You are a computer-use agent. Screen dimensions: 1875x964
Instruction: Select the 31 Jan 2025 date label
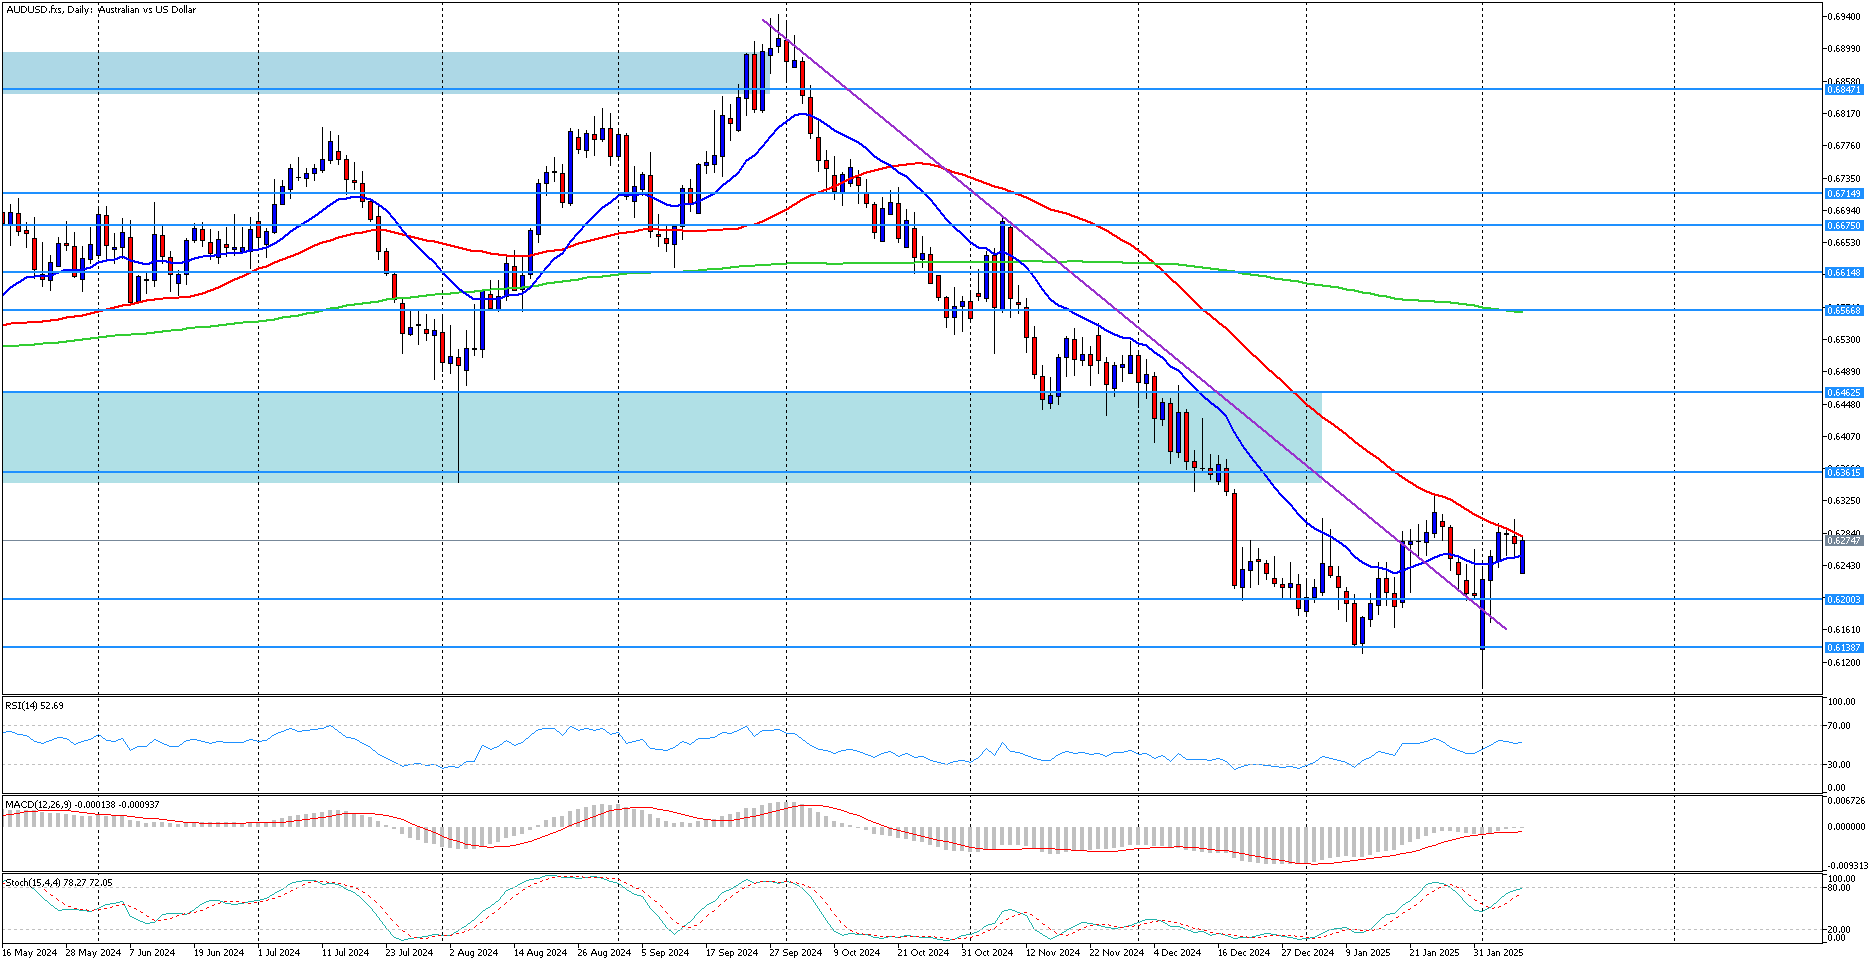point(1497,953)
